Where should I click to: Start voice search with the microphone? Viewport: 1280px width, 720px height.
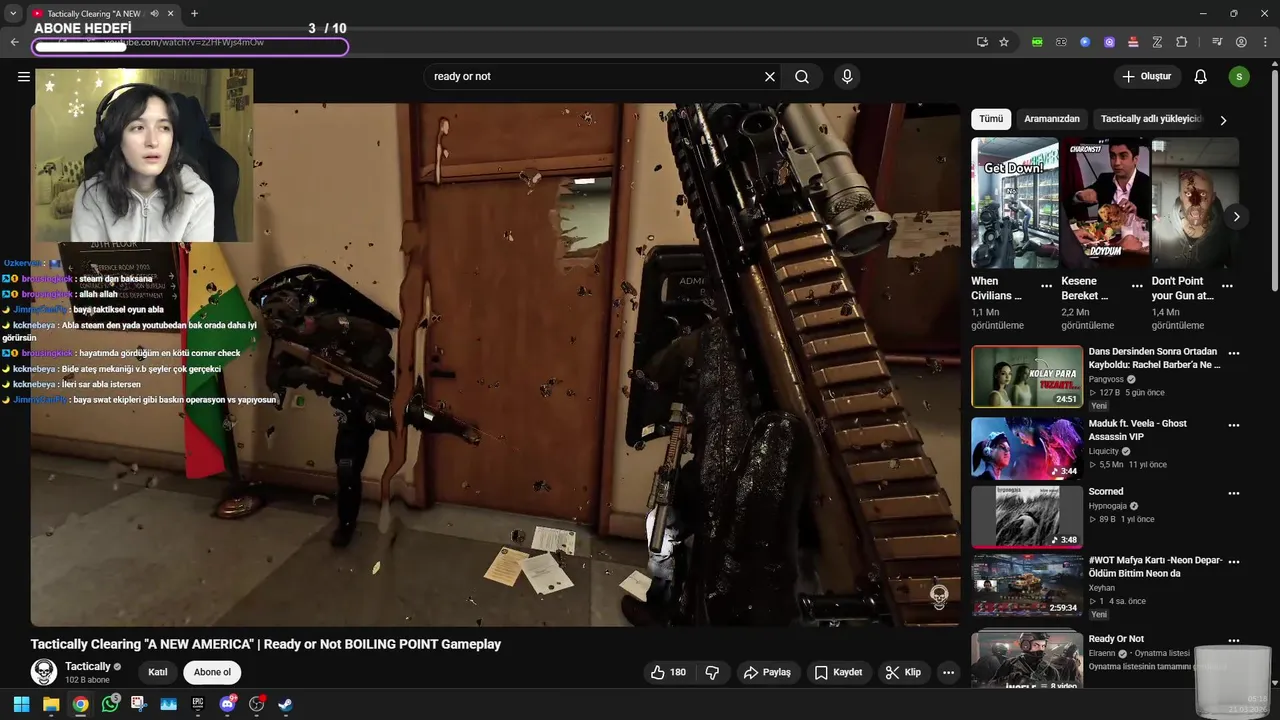pos(847,76)
